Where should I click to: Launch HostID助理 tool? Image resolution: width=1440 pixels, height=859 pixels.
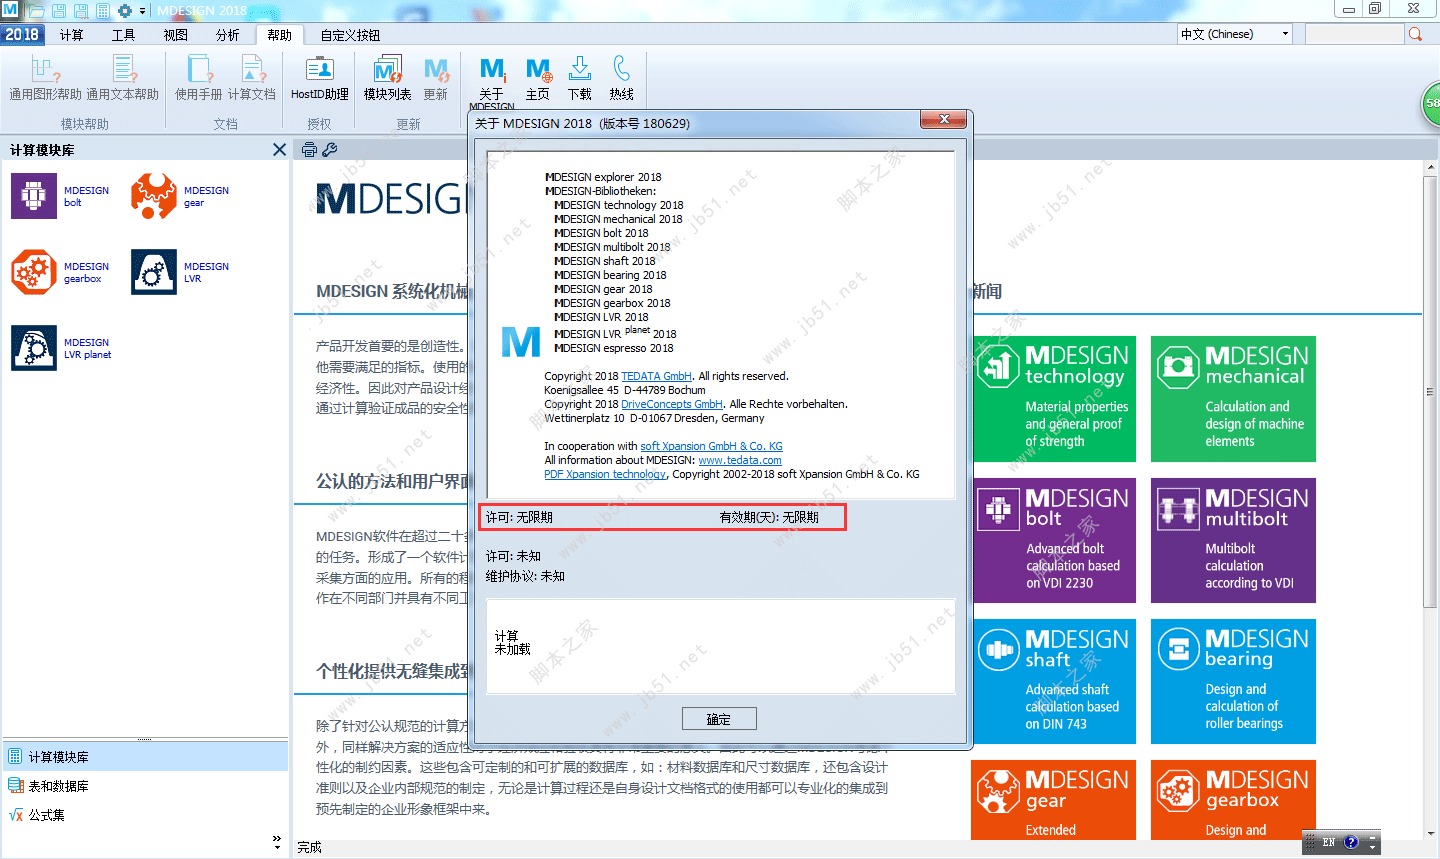320,79
